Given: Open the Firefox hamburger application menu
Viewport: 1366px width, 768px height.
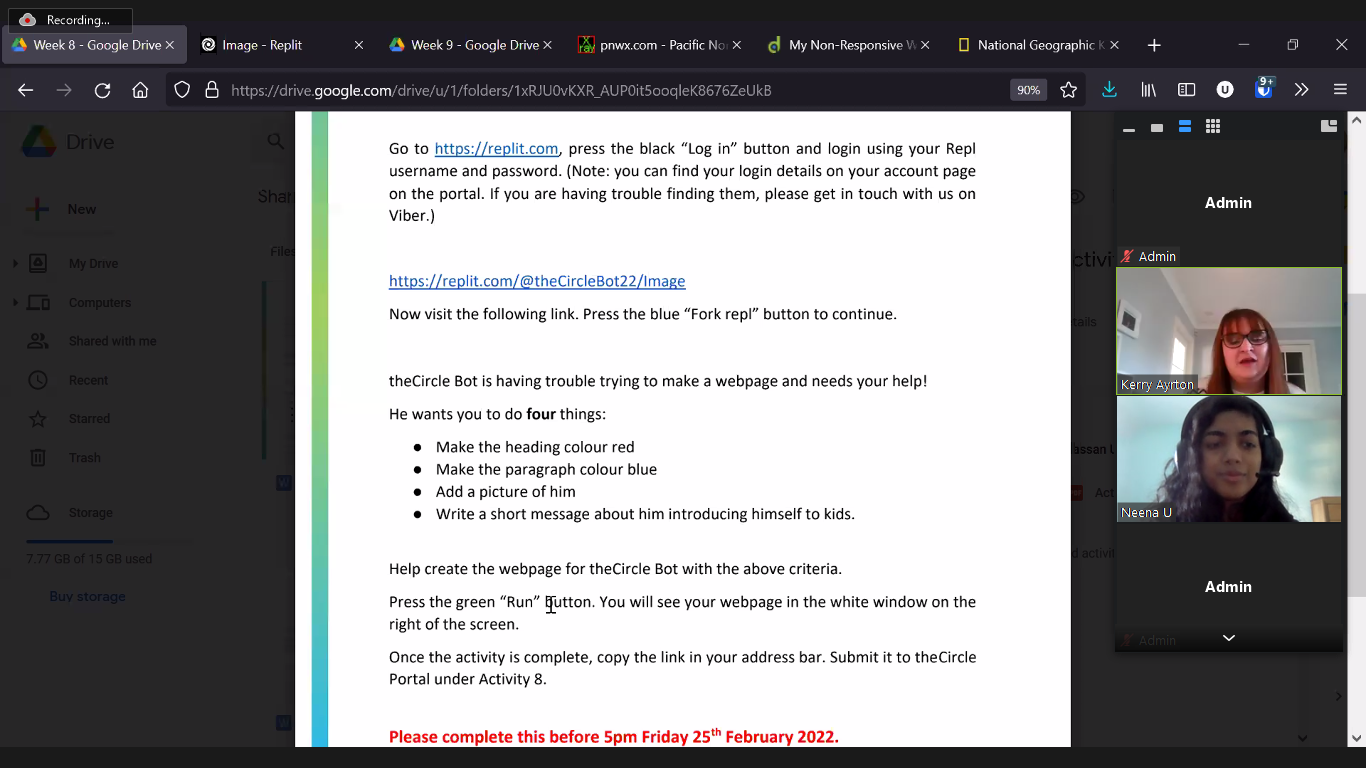Looking at the screenshot, I should tap(1340, 90).
